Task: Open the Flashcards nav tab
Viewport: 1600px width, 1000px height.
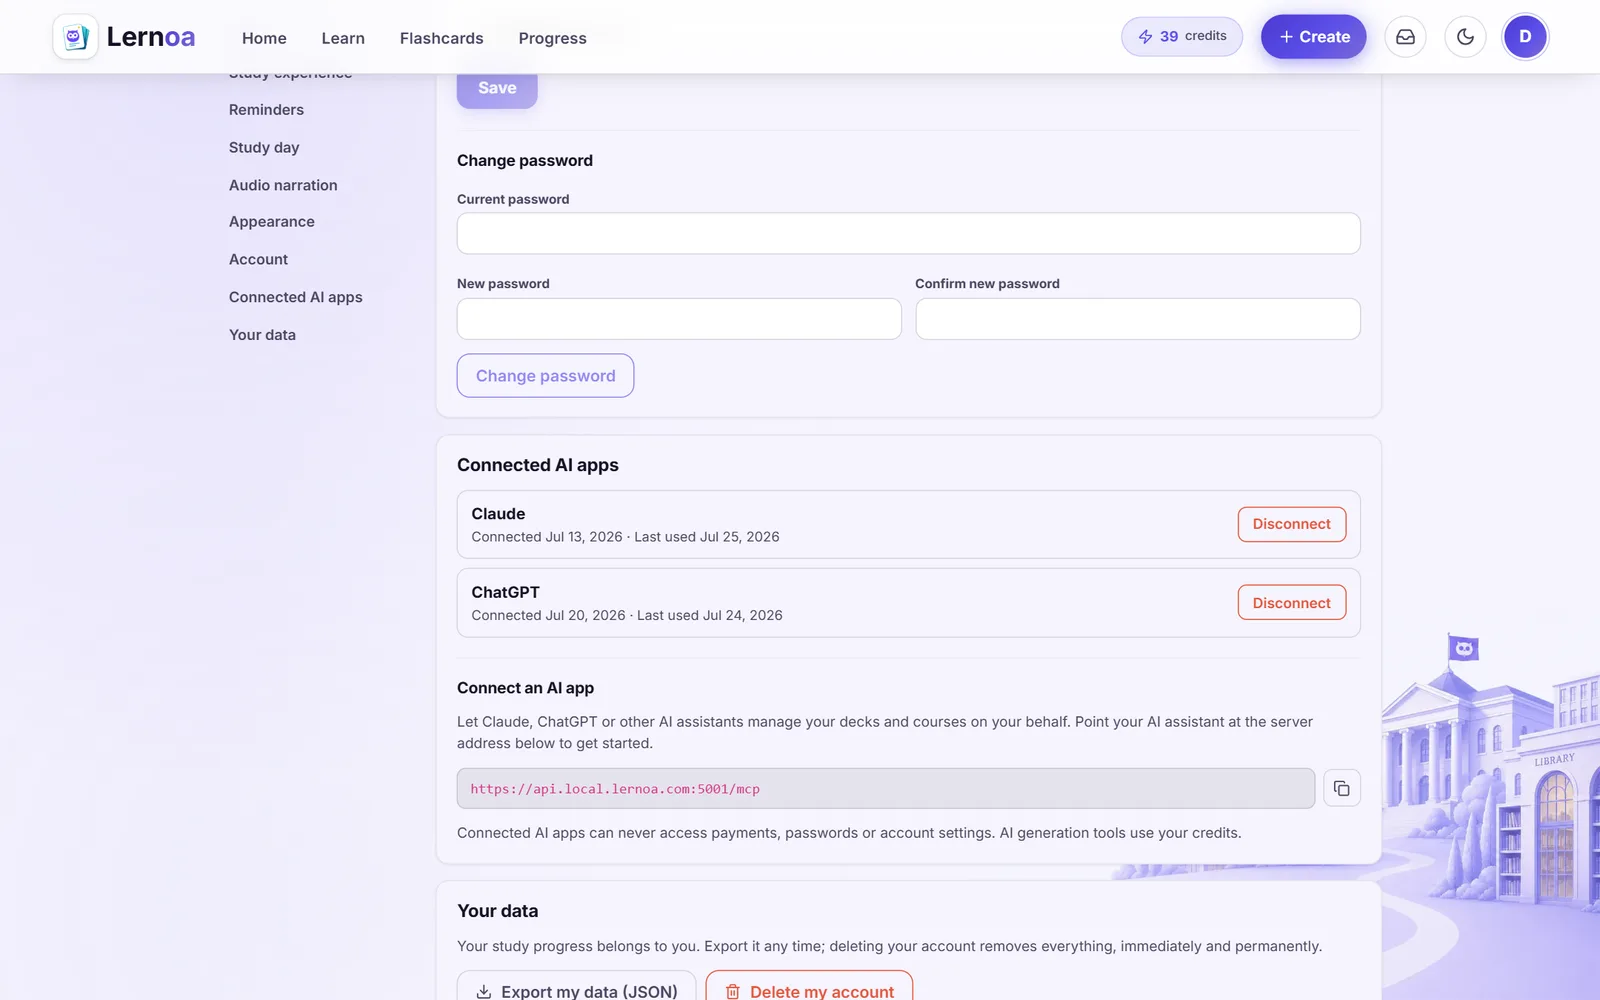Action: (x=441, y=38)
